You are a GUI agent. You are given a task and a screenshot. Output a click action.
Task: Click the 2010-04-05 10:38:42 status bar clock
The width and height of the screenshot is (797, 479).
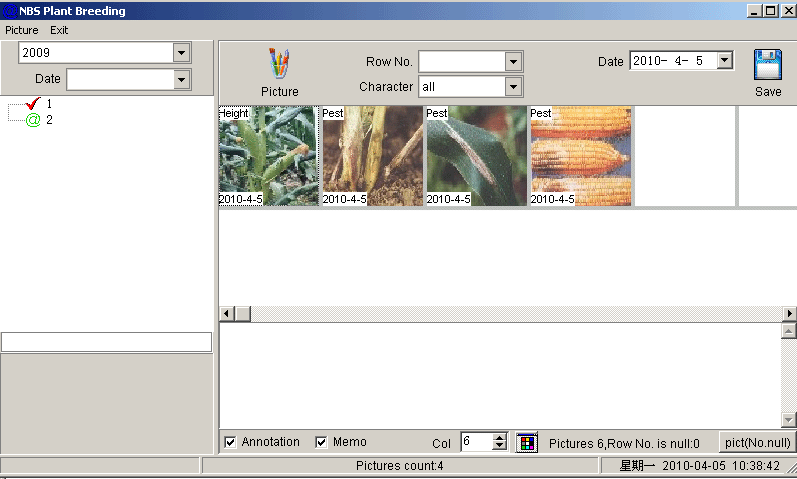pos(721,466)
